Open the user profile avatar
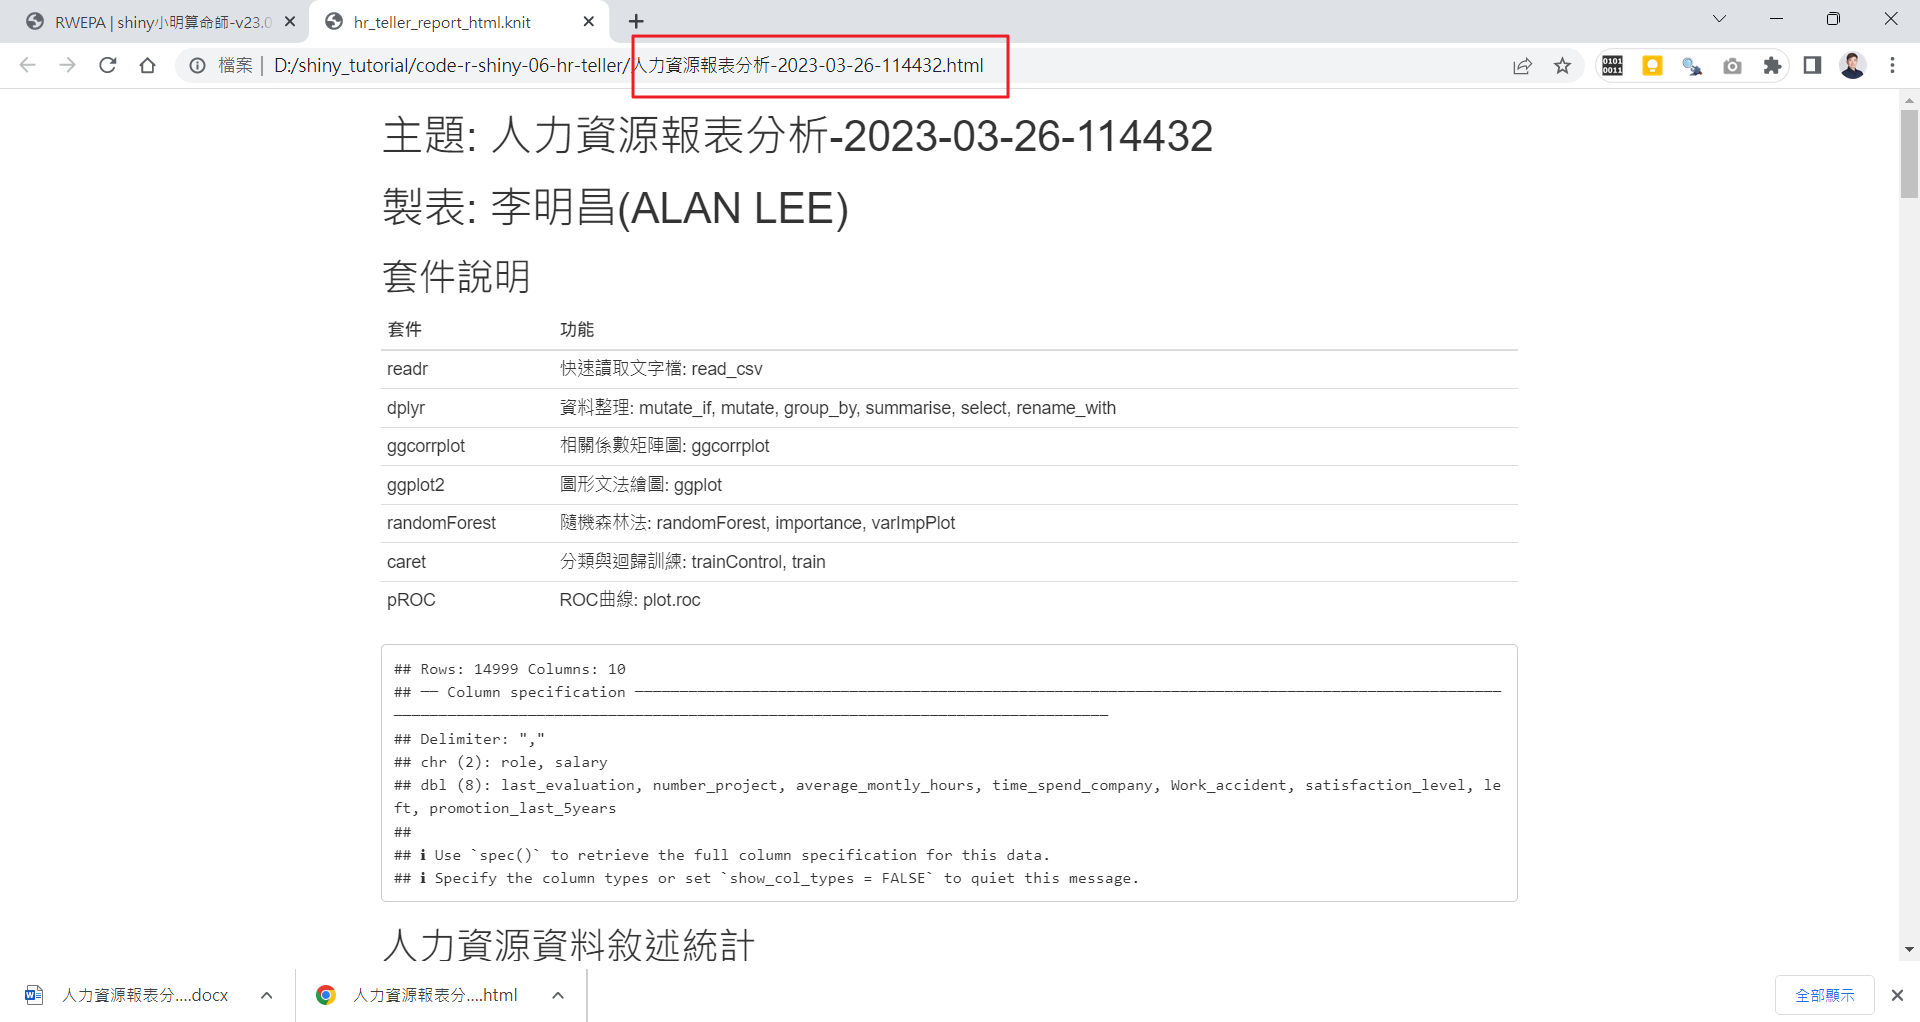The height and width of the screenshot is (1022, 1920). 1852,66
